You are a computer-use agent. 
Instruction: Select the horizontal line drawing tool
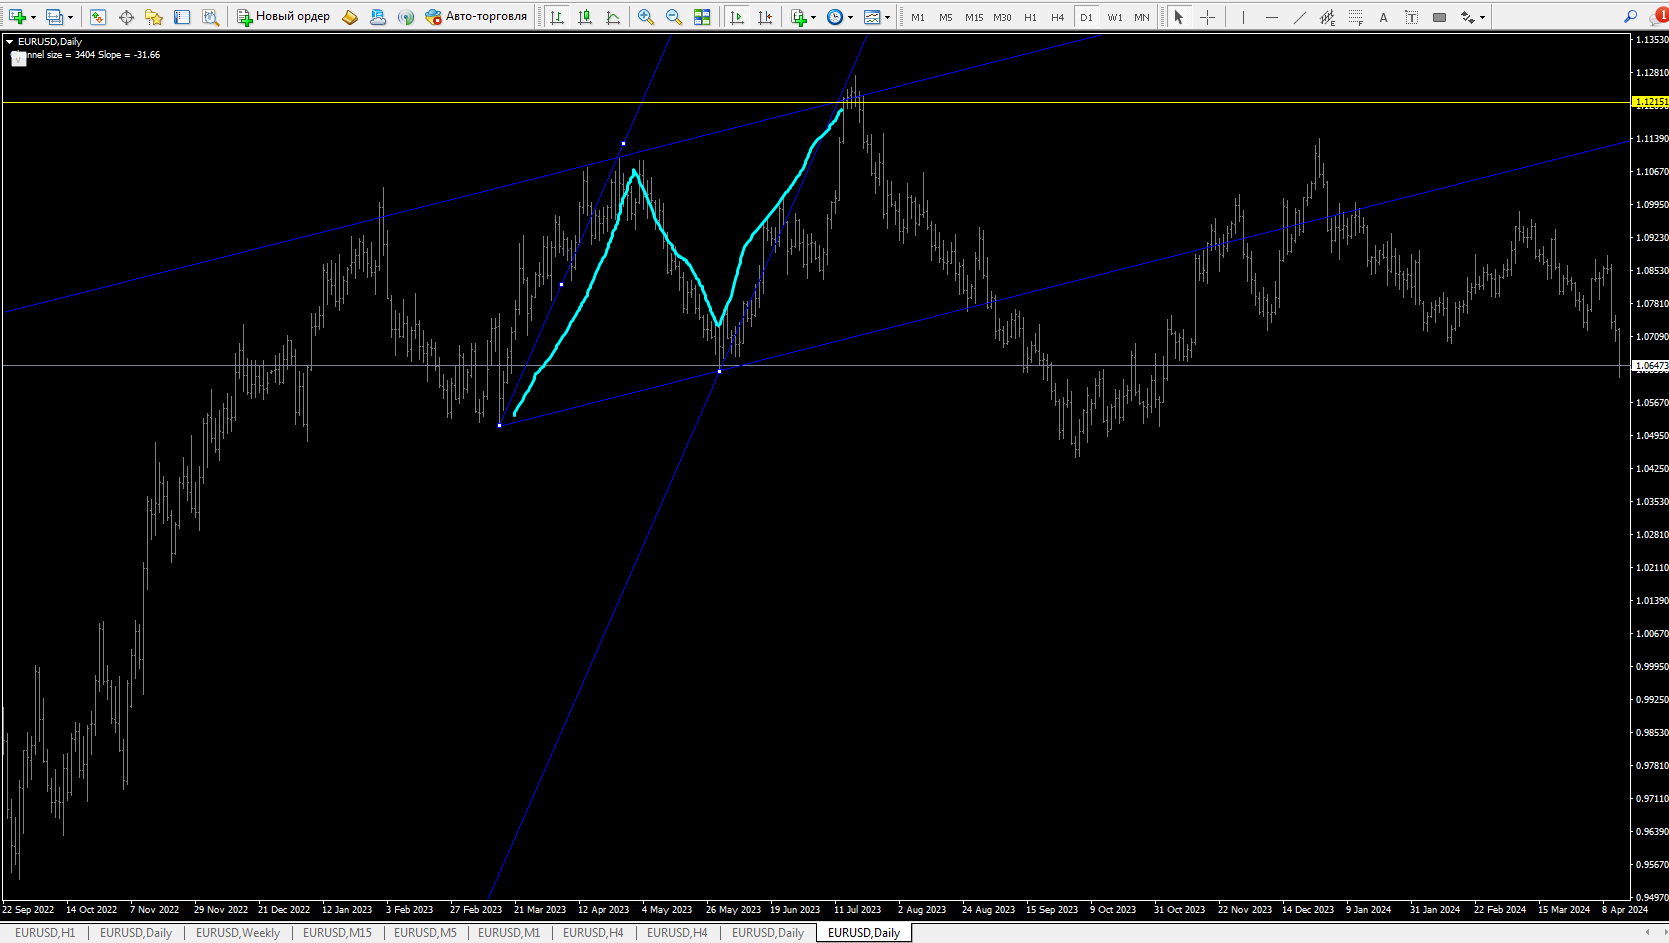coord(1271,17)
